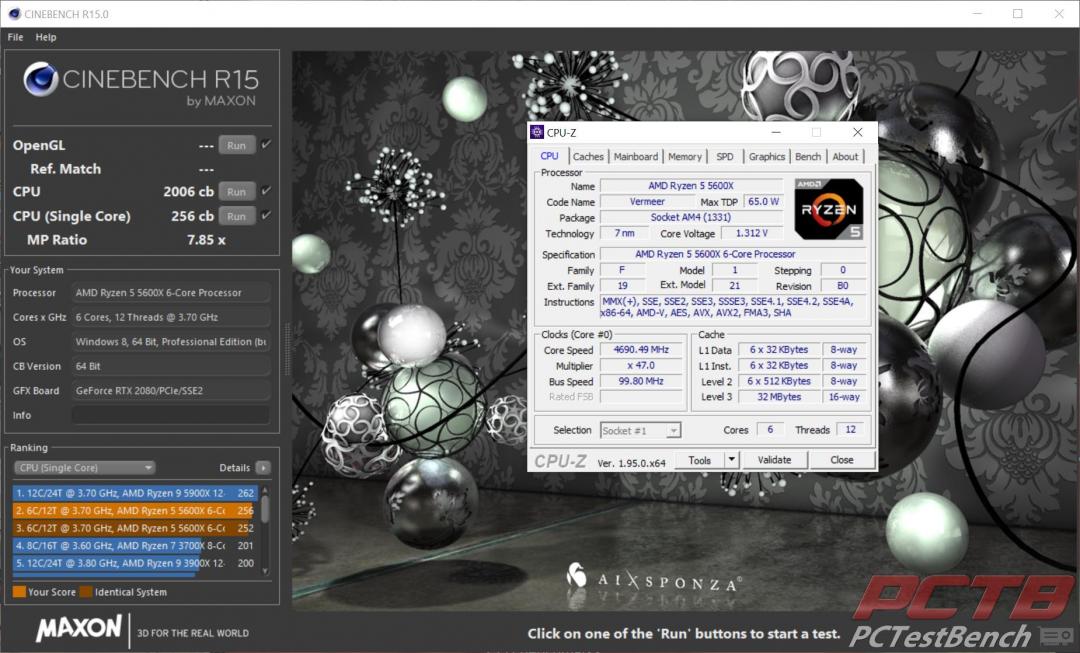1080x653 pixels.
Task: Minimize the CPU-Z window
Action: (x=776, y=132)
